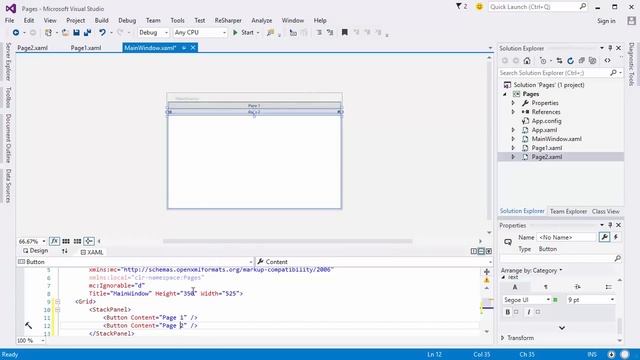Click the checkbox marker next to Italic

[x=538, y=312]
